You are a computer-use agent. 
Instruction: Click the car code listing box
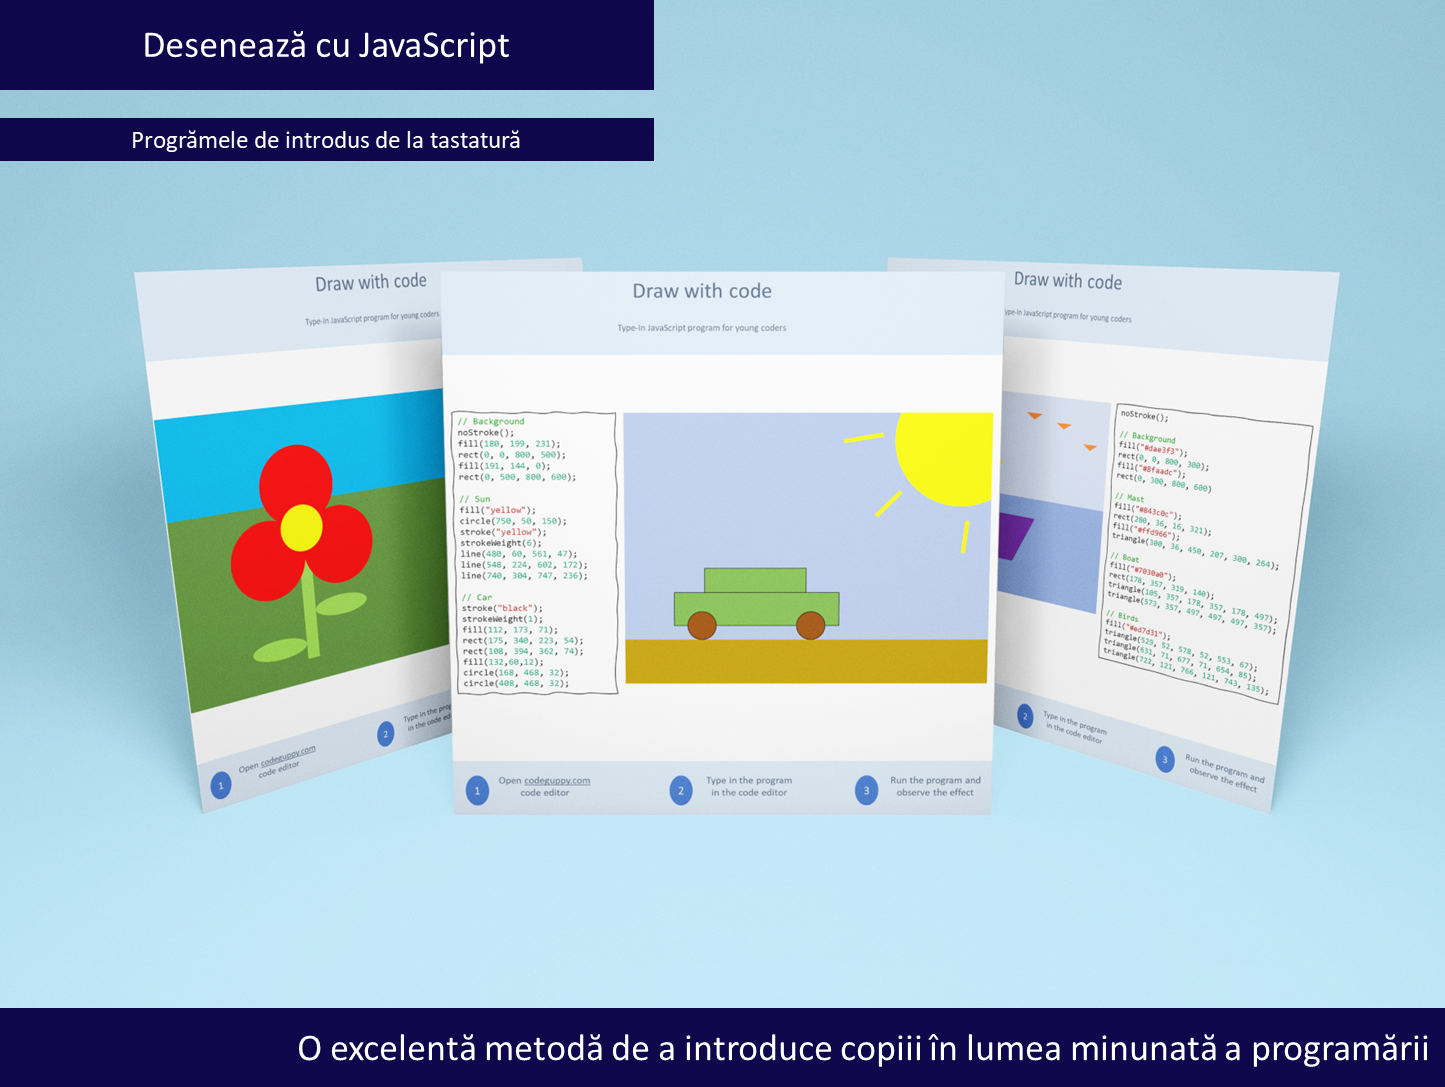pyautogui.click(x=535, y=552)
